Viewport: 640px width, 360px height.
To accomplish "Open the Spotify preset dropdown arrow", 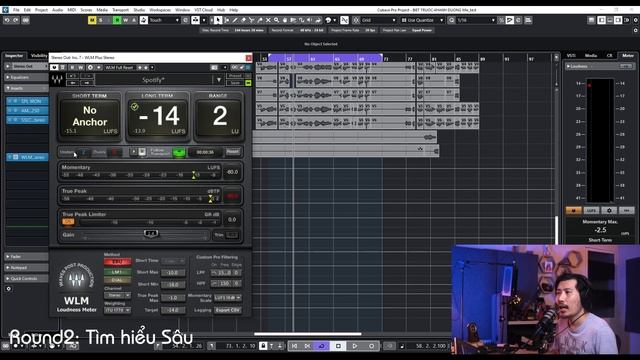I will (x=219, y=80).
